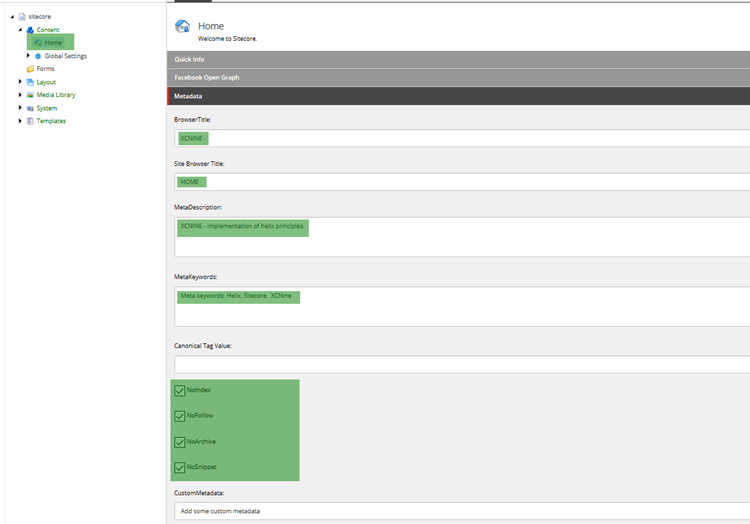Toggle the NoFollow checkbox
This screenshot has height=524, width=750.
tap(179, 416)
